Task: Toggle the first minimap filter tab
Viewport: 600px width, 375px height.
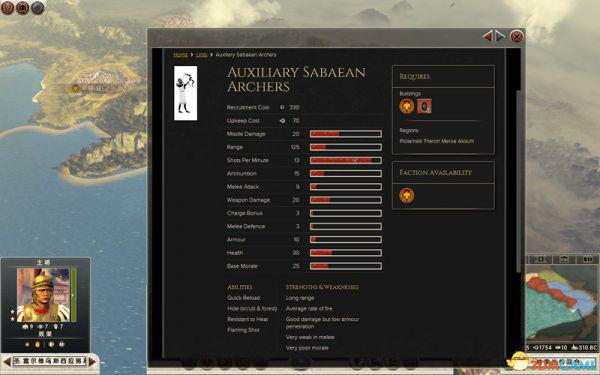Action: click(540, 260)
